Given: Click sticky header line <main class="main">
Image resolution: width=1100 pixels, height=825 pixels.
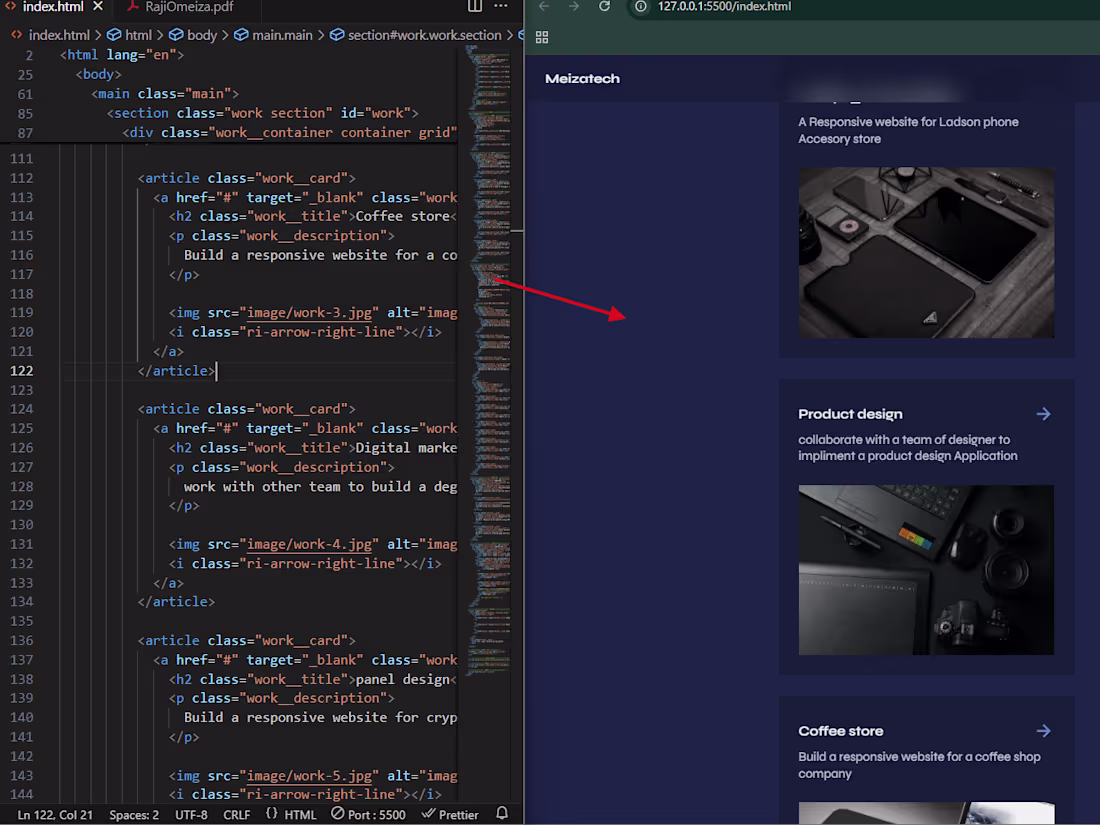Looking at the screenshot, I should coord(165,94).
